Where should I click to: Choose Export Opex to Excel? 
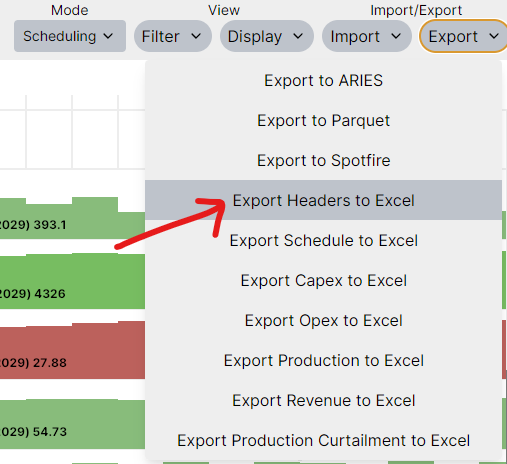[x=323, y=320]
